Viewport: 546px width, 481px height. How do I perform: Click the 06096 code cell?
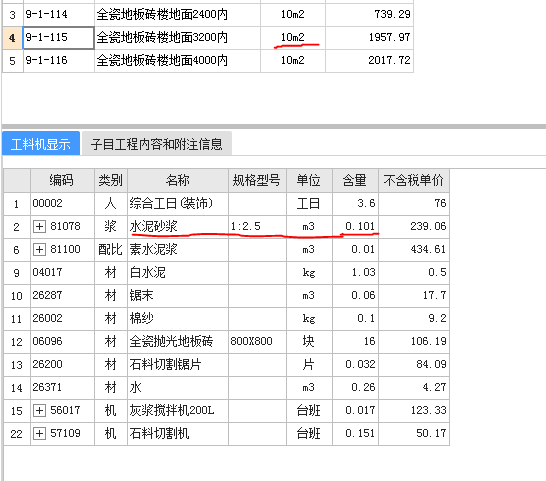tap(62, 342)
